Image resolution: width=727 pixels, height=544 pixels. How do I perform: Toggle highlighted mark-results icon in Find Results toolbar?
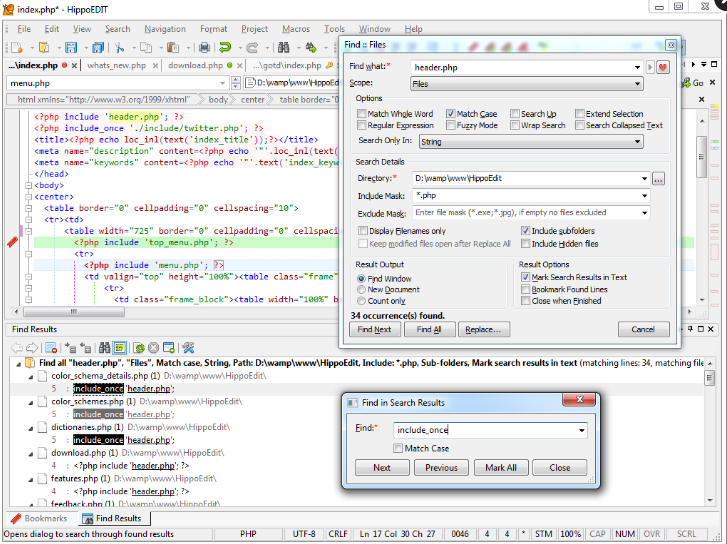120,348
